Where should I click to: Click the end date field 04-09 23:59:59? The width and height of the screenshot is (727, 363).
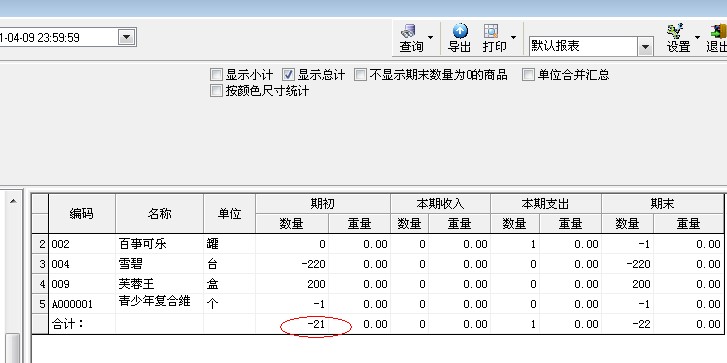[x=59, y=37]
